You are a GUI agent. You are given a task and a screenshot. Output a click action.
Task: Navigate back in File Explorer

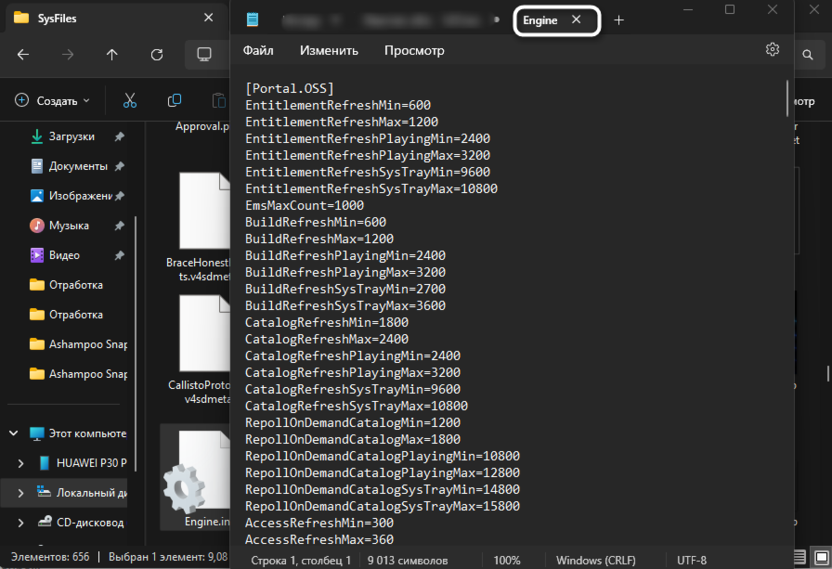(23, 55)
